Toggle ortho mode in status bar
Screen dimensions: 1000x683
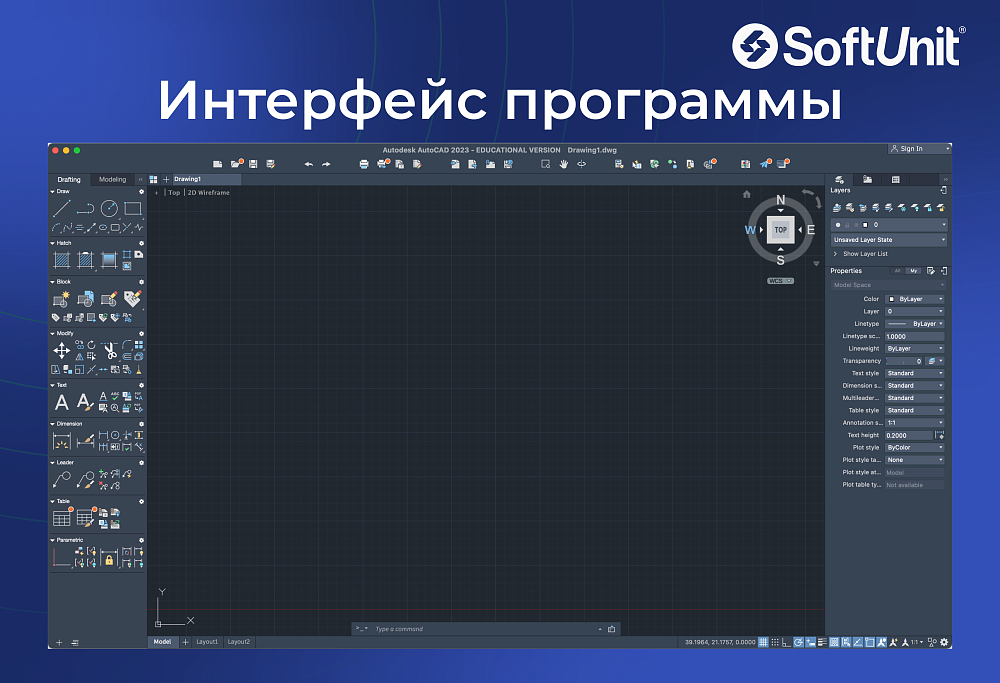(786, 642)
